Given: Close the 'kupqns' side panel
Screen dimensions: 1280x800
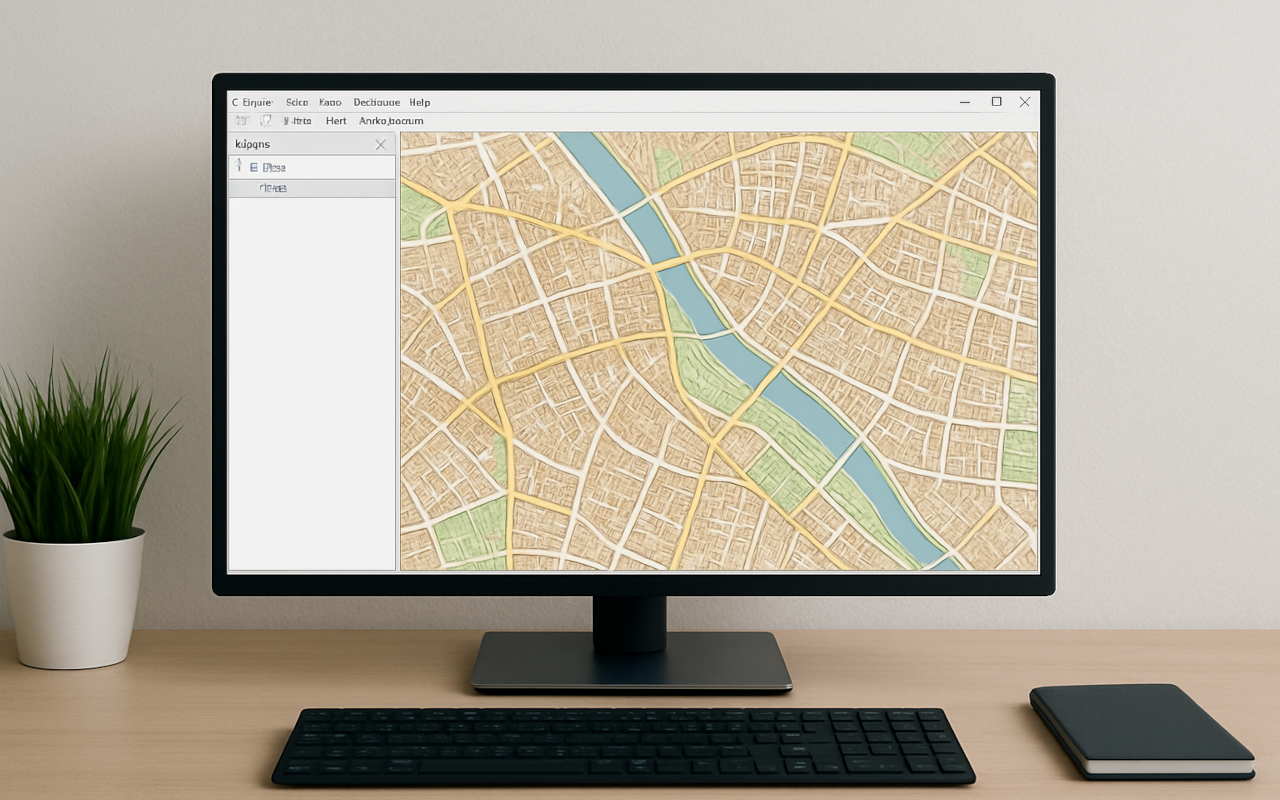Looking at the screenshot, I should [x=380, y=145].
